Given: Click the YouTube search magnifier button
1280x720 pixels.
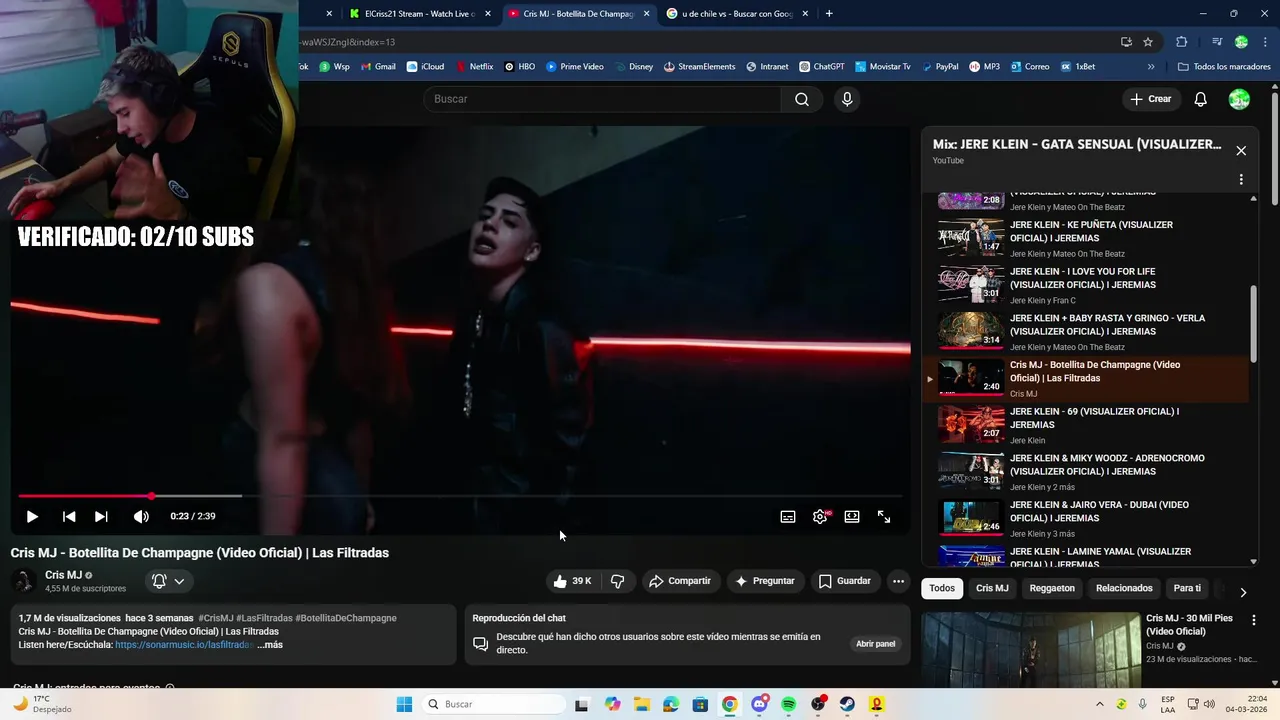Looking at the screenshot, I should click(x=802, y=99).
